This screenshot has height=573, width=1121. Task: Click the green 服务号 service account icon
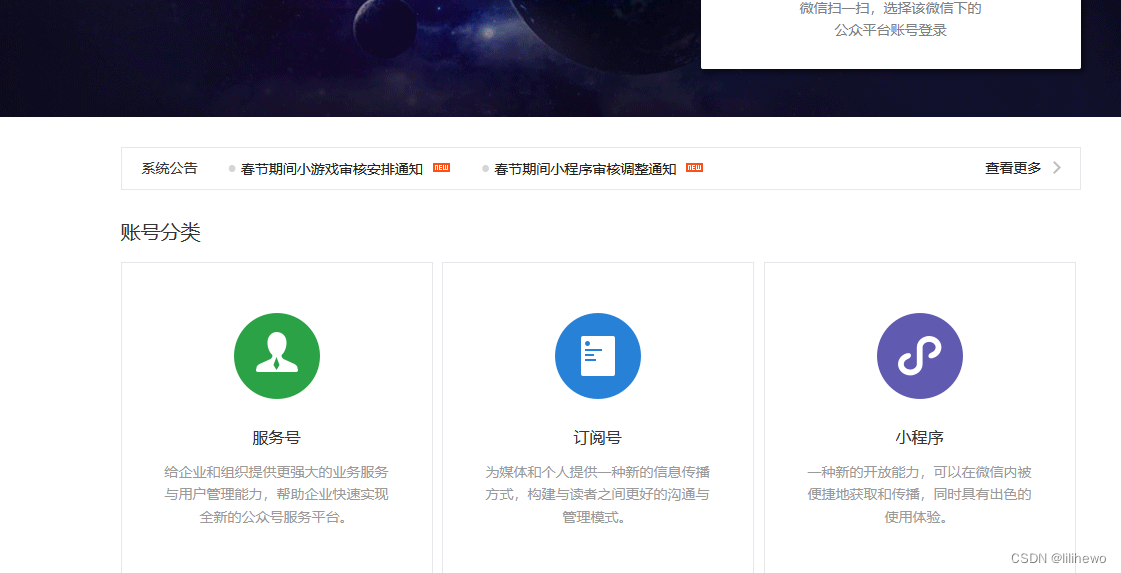277,356
